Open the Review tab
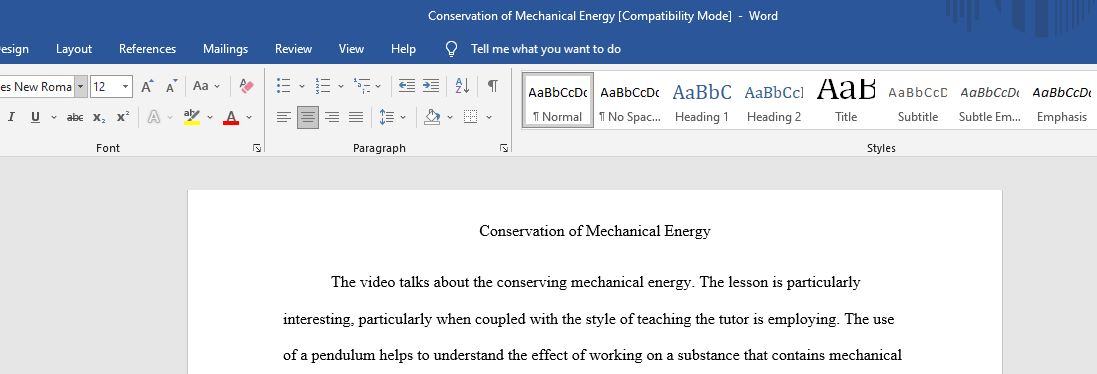This screenshot has width=1097, height=374. coord(293,49)
